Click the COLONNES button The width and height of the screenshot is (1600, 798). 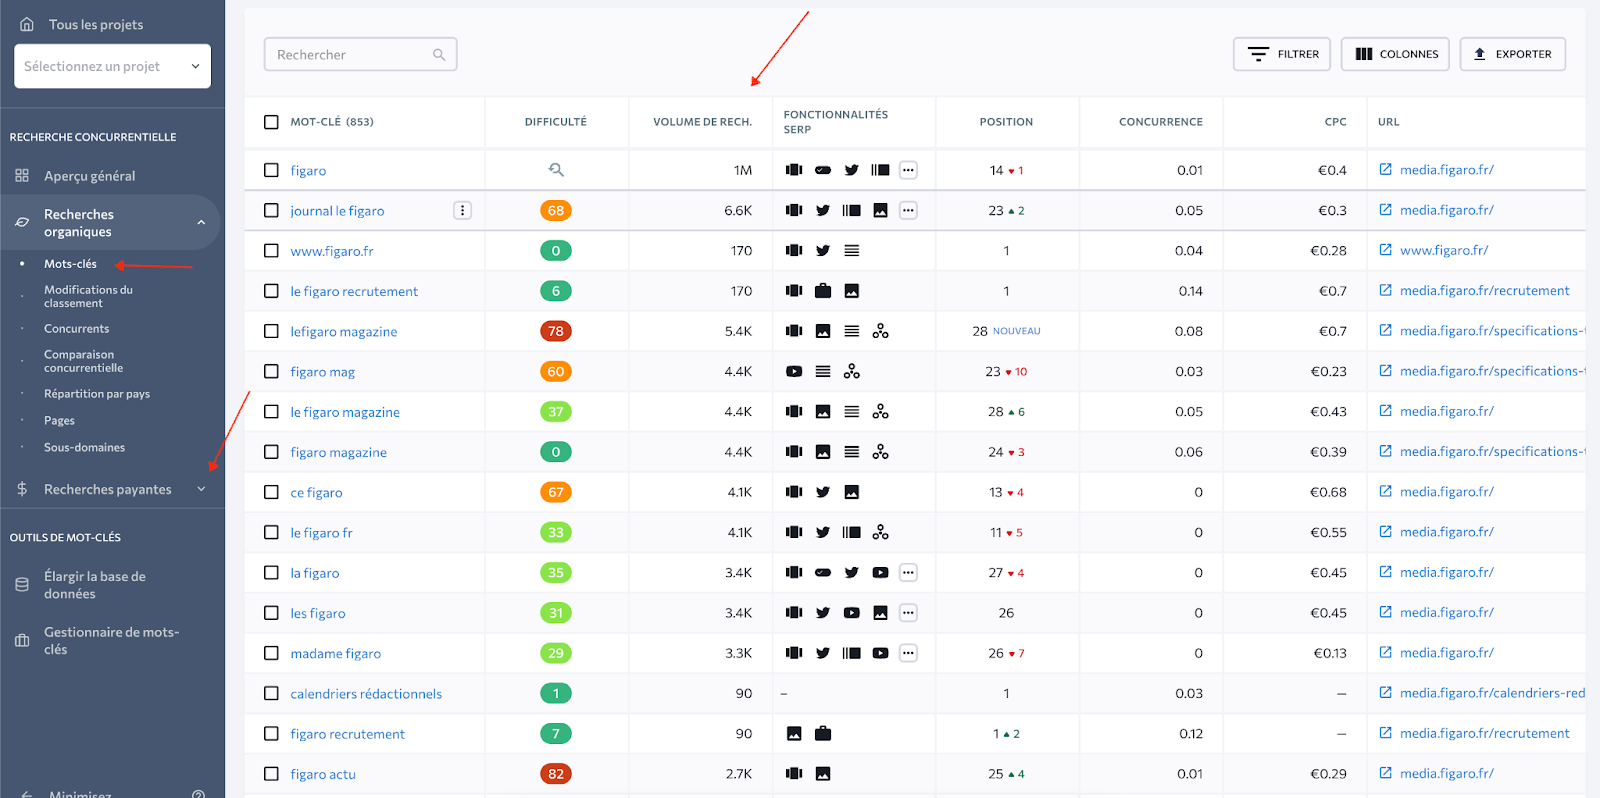[1396, 54]
